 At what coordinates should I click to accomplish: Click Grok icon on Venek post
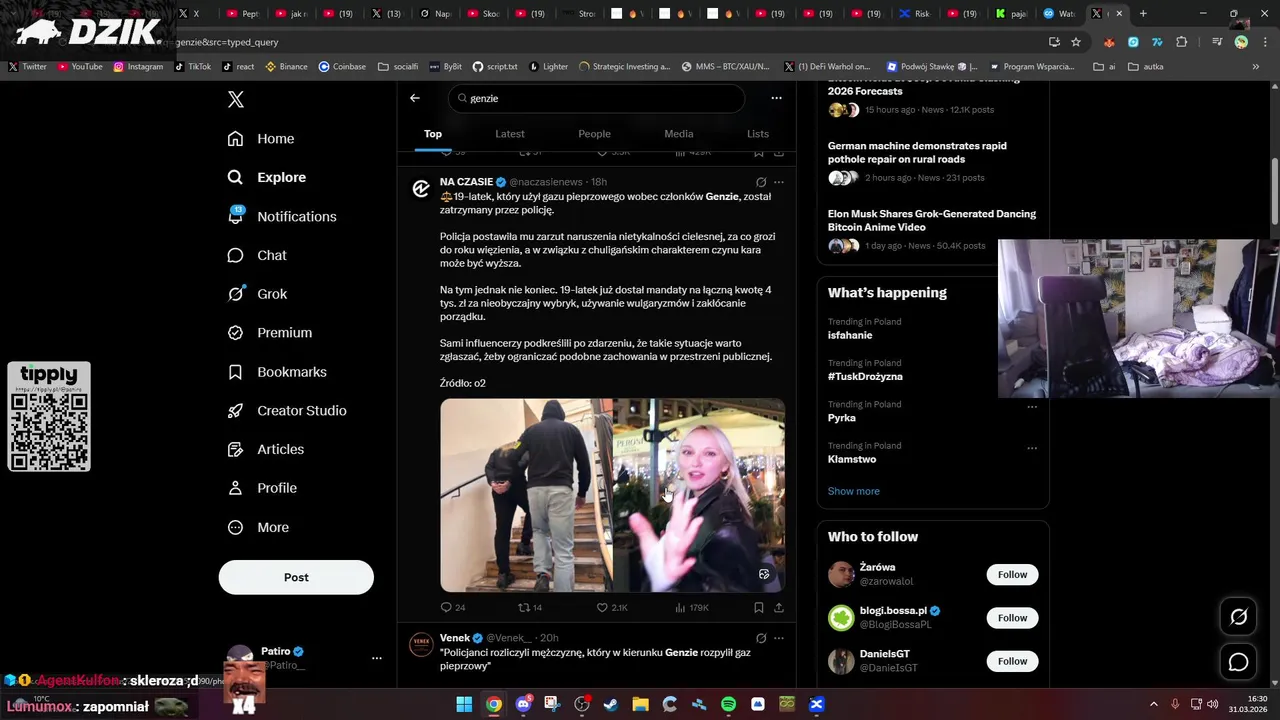pos(761,638)
